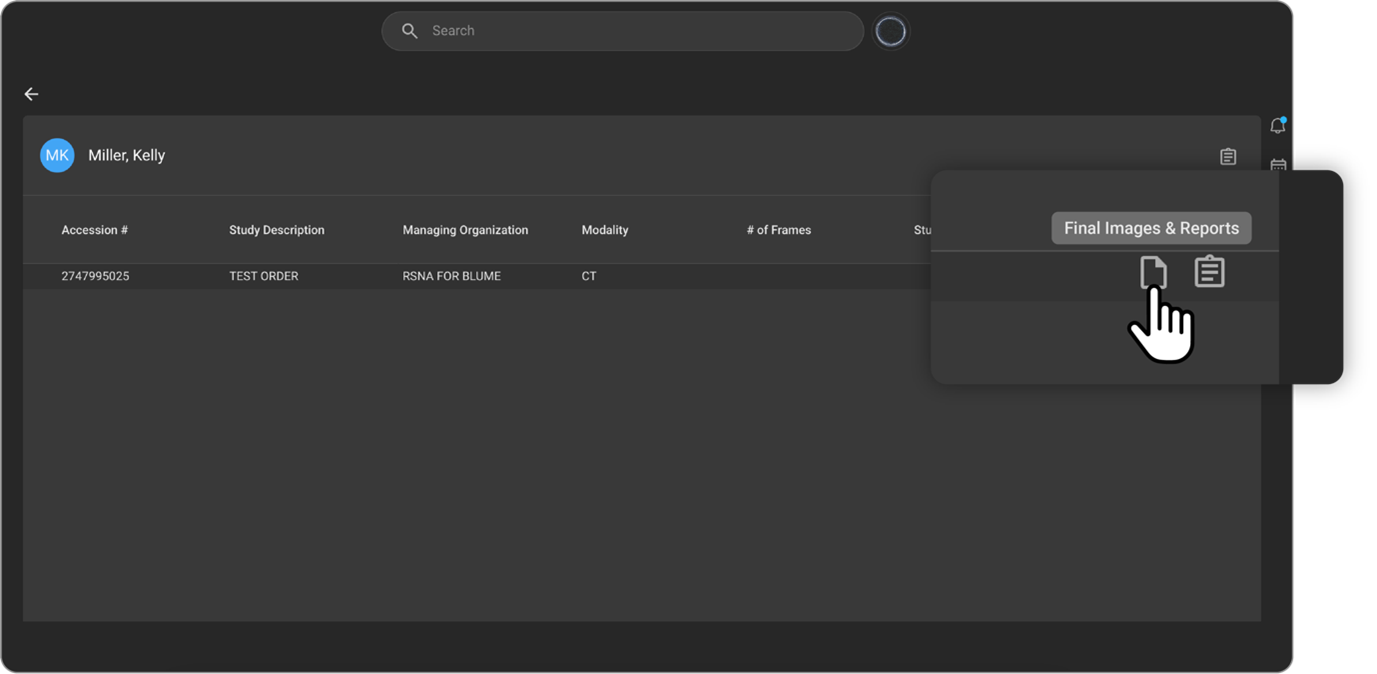Click the # of Frames column header
Image resolution: width=1377 pixels, height=674 pixels.
point(778,230)
